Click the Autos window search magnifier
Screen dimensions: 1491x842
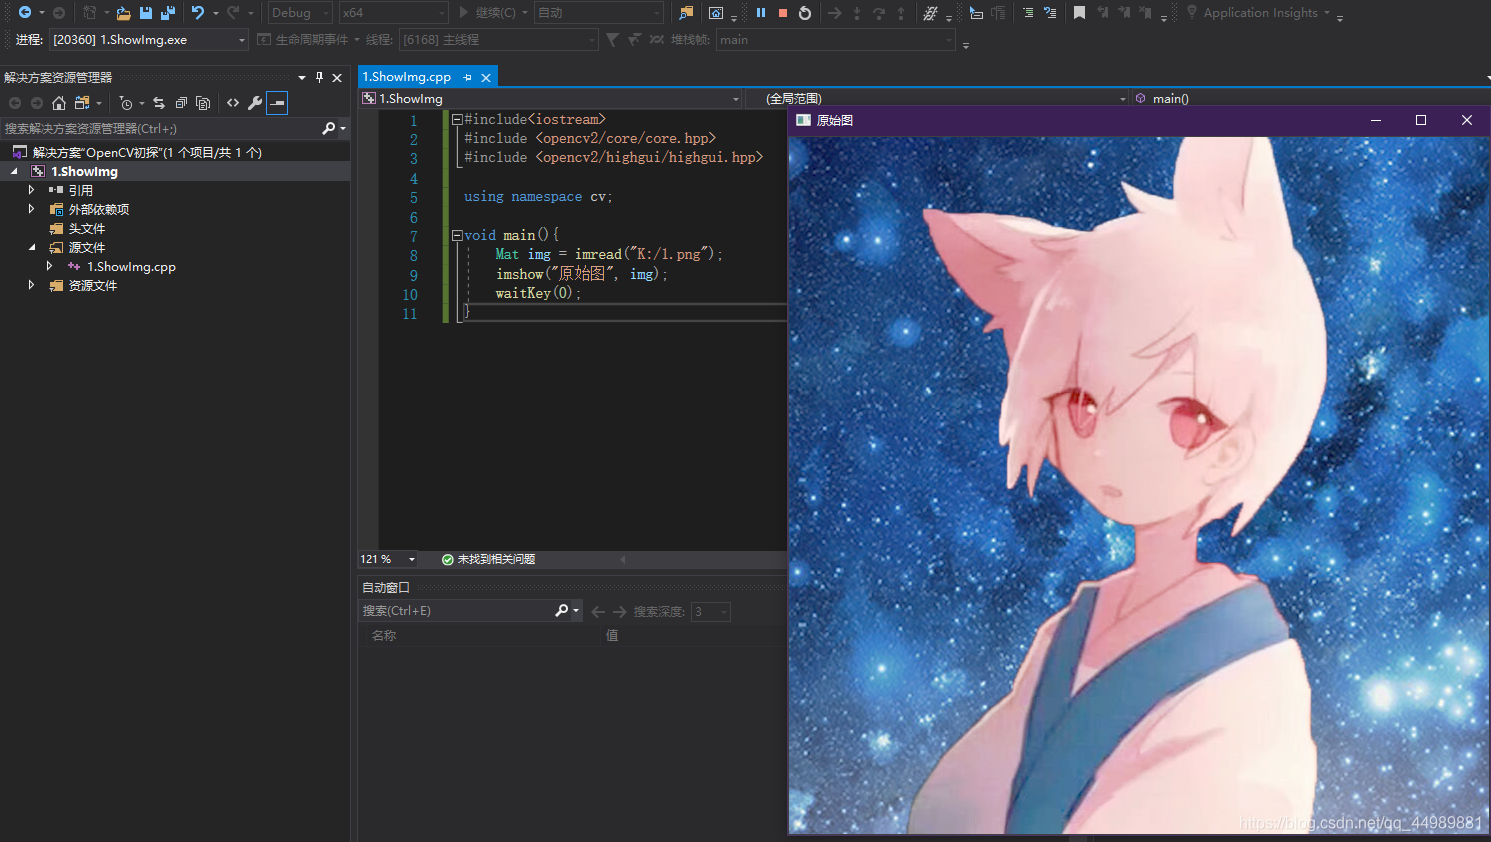pos(562,611)
